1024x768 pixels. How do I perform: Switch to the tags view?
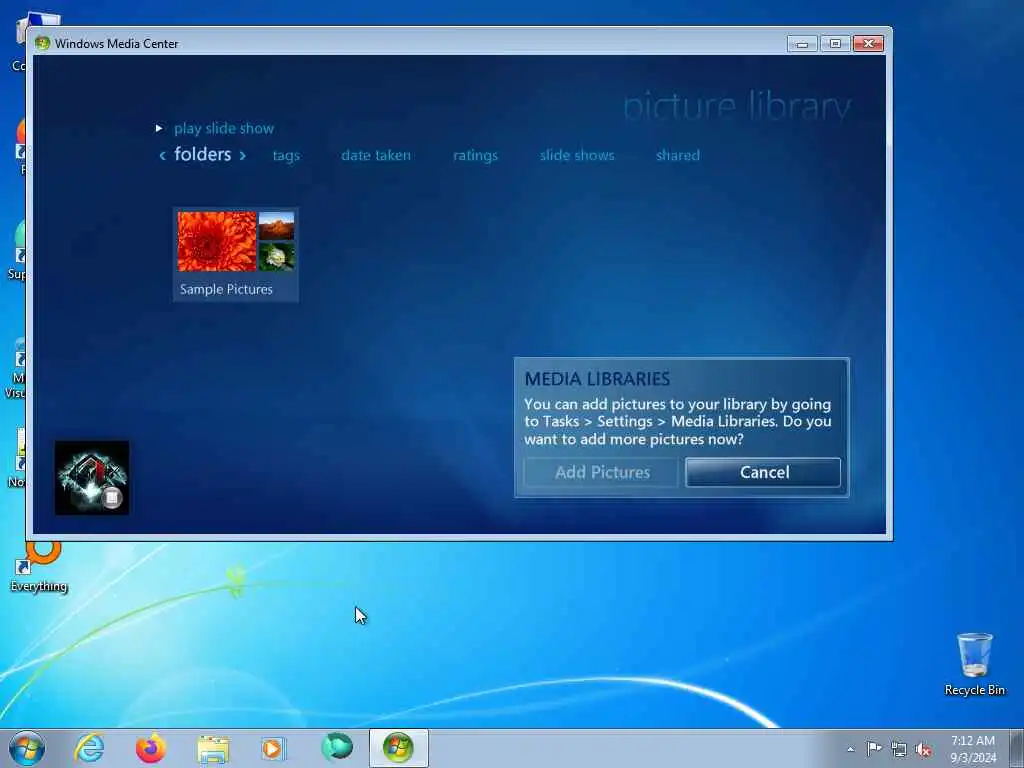pos(286,155)
